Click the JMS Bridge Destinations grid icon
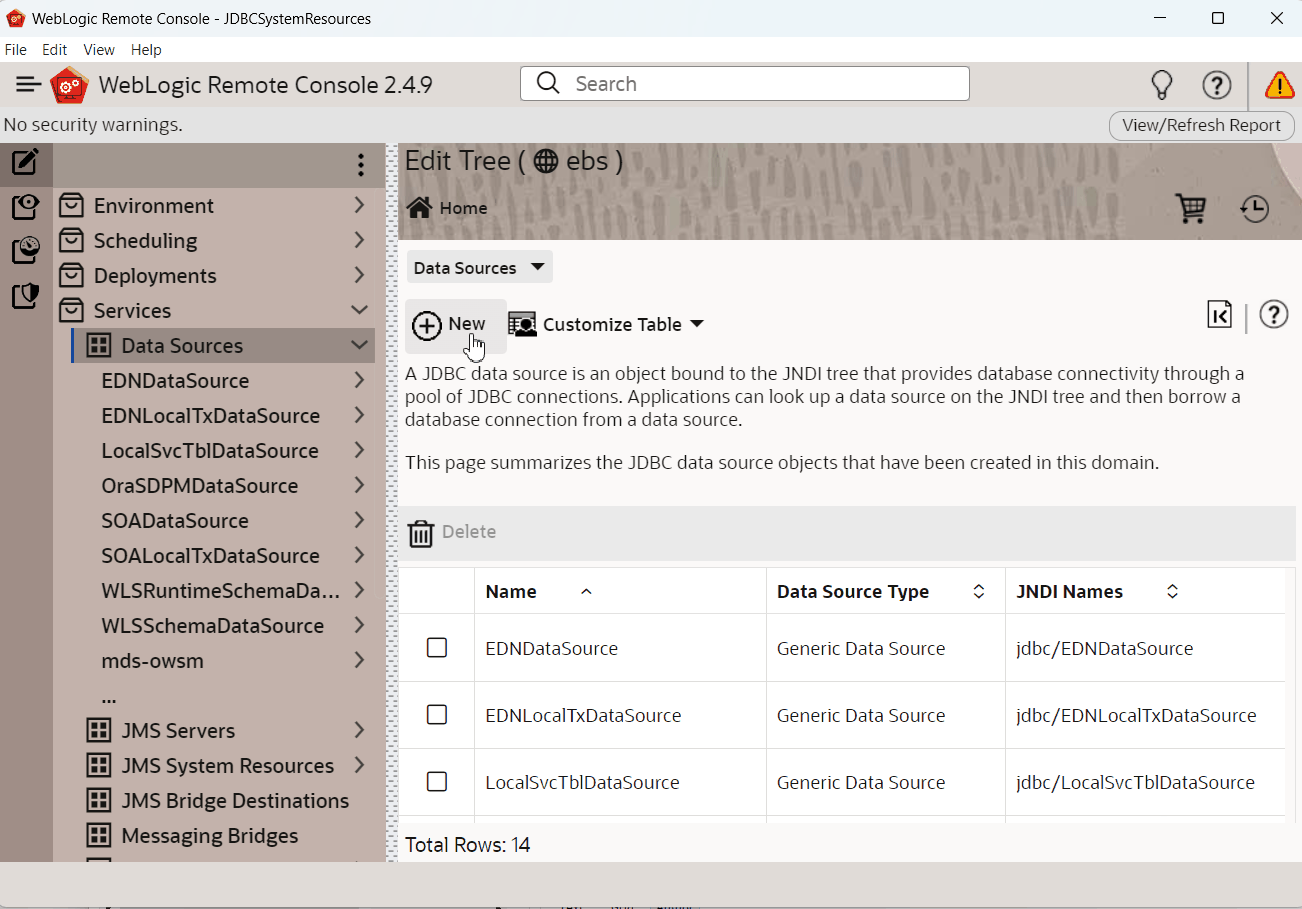 pyautogui.click(x=98, y=801)
